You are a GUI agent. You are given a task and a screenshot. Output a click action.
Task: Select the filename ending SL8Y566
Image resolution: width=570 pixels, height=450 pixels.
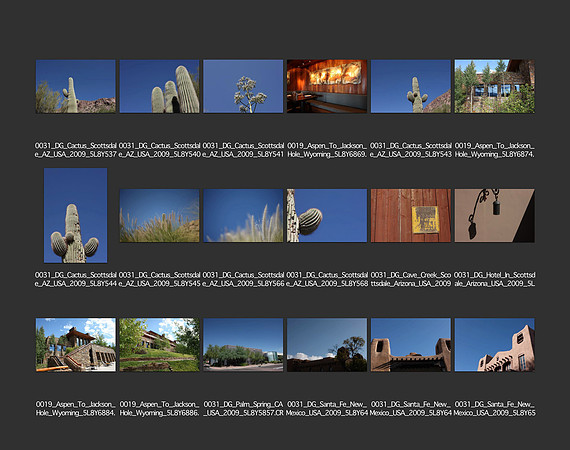click(x=243, y=279)
